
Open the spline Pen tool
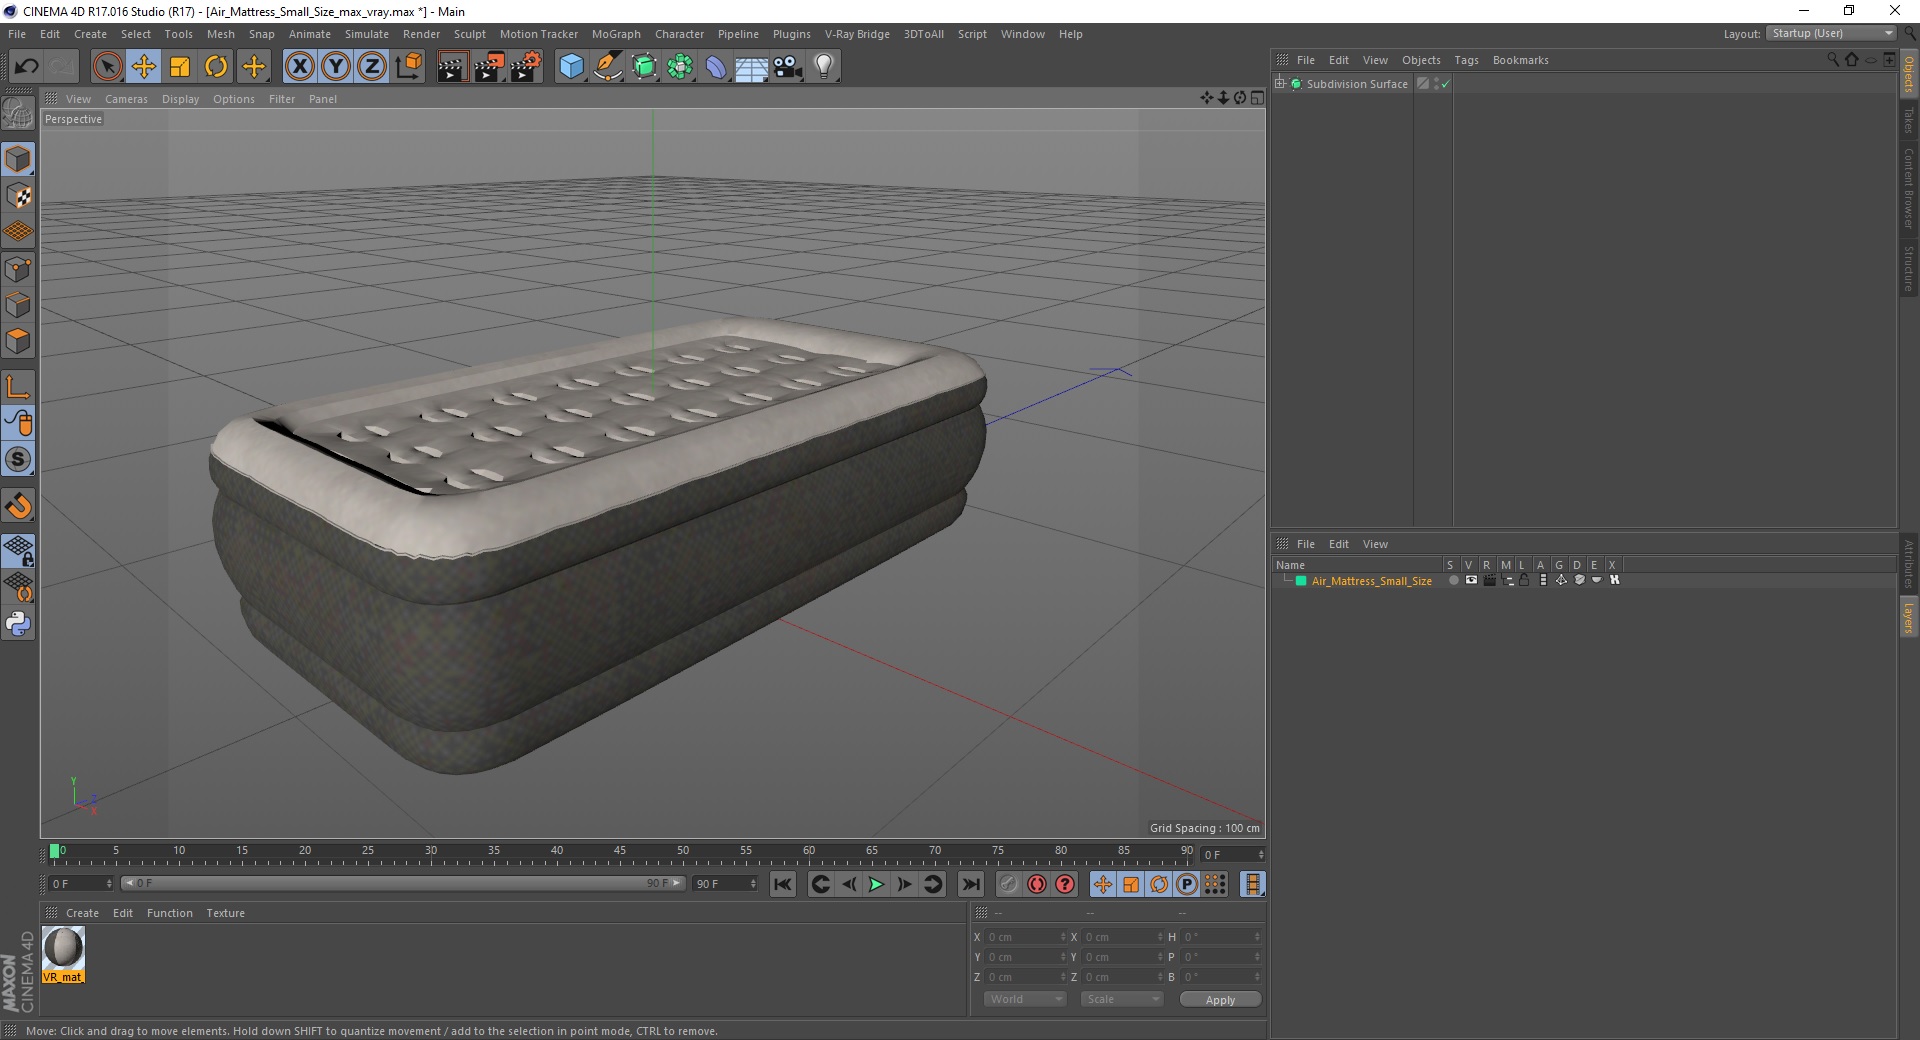click(608, 67)
